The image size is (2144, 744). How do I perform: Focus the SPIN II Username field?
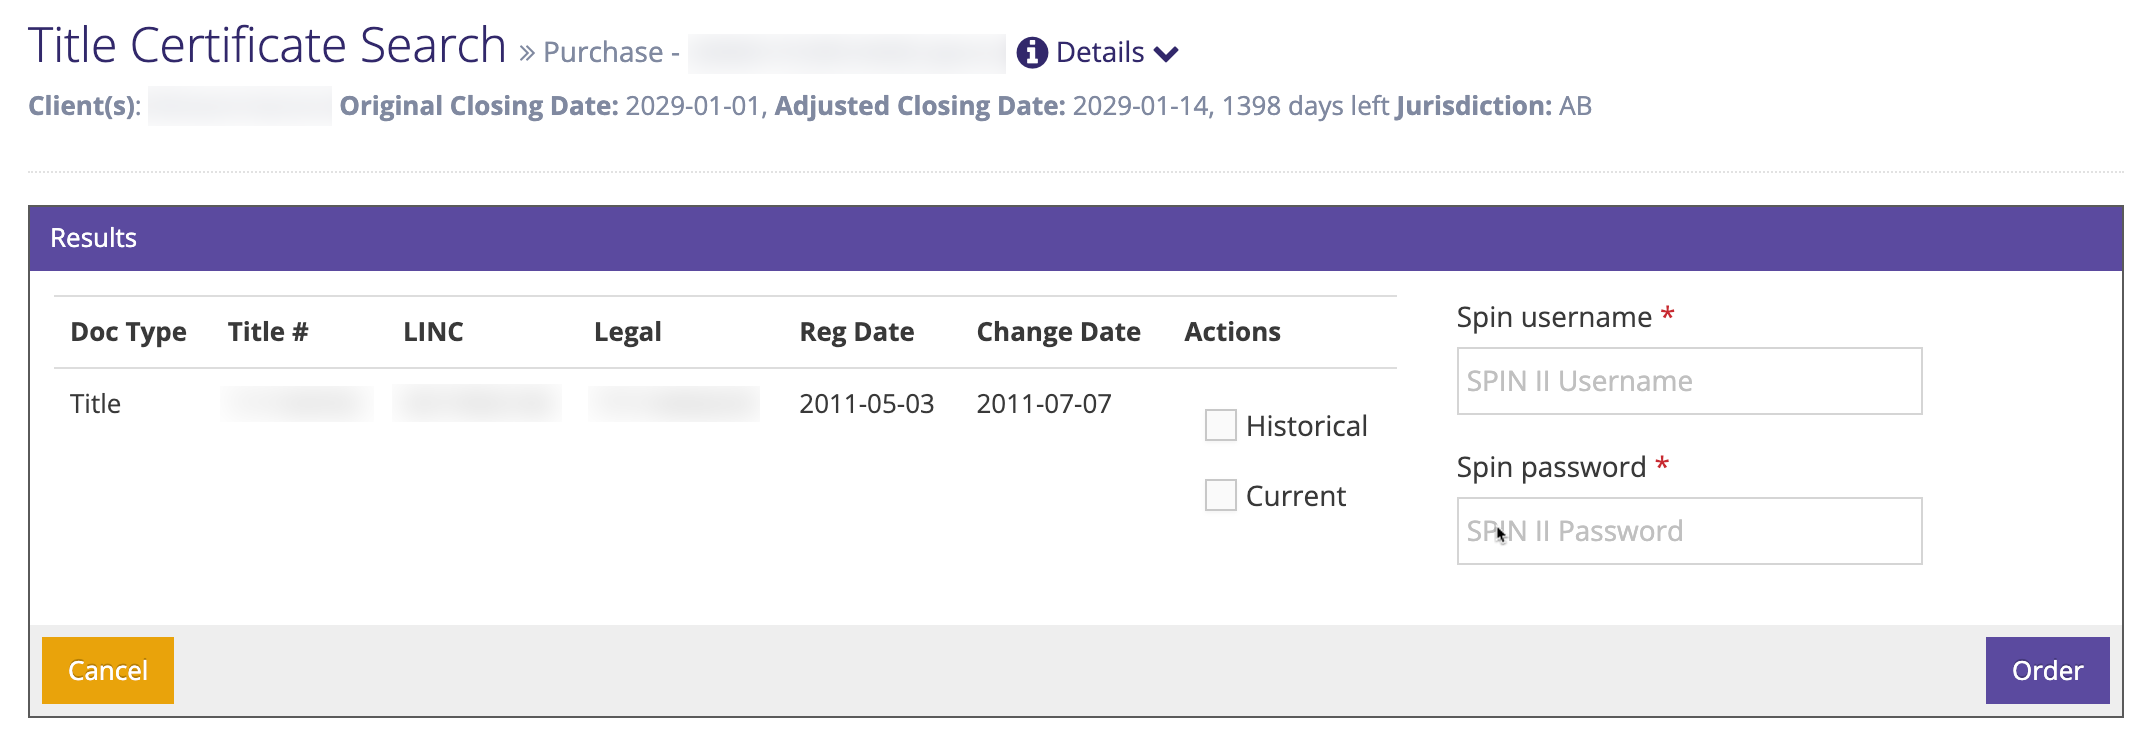tap(1689, 381)
